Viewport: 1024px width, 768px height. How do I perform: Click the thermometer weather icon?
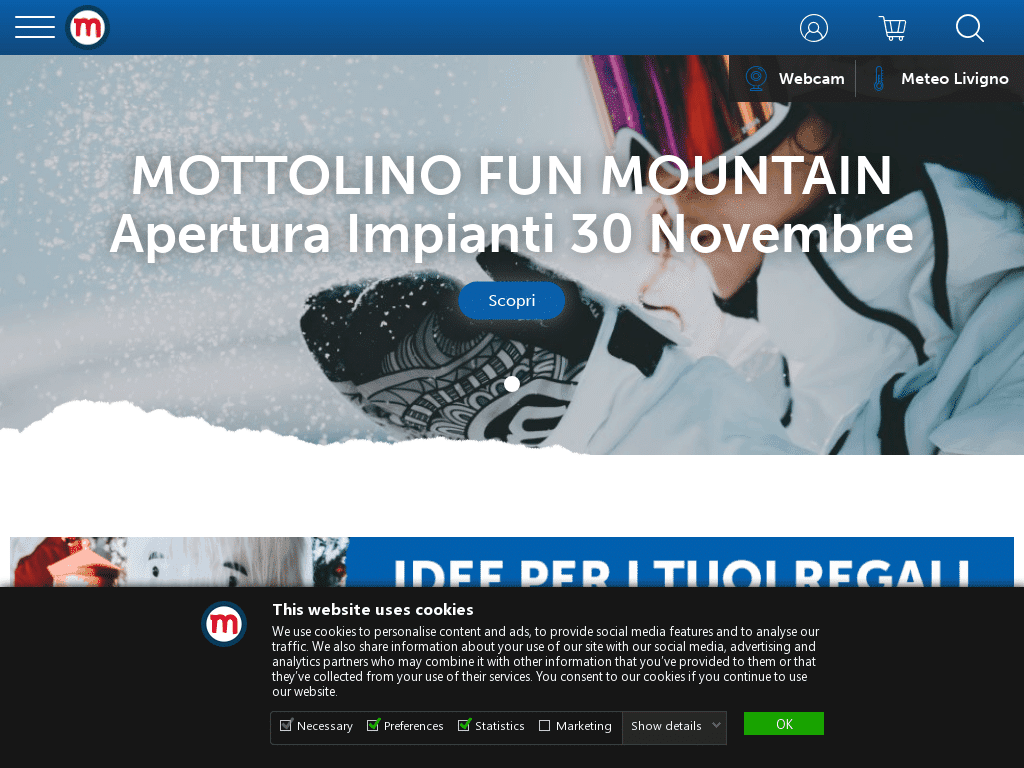click(879, 78)
